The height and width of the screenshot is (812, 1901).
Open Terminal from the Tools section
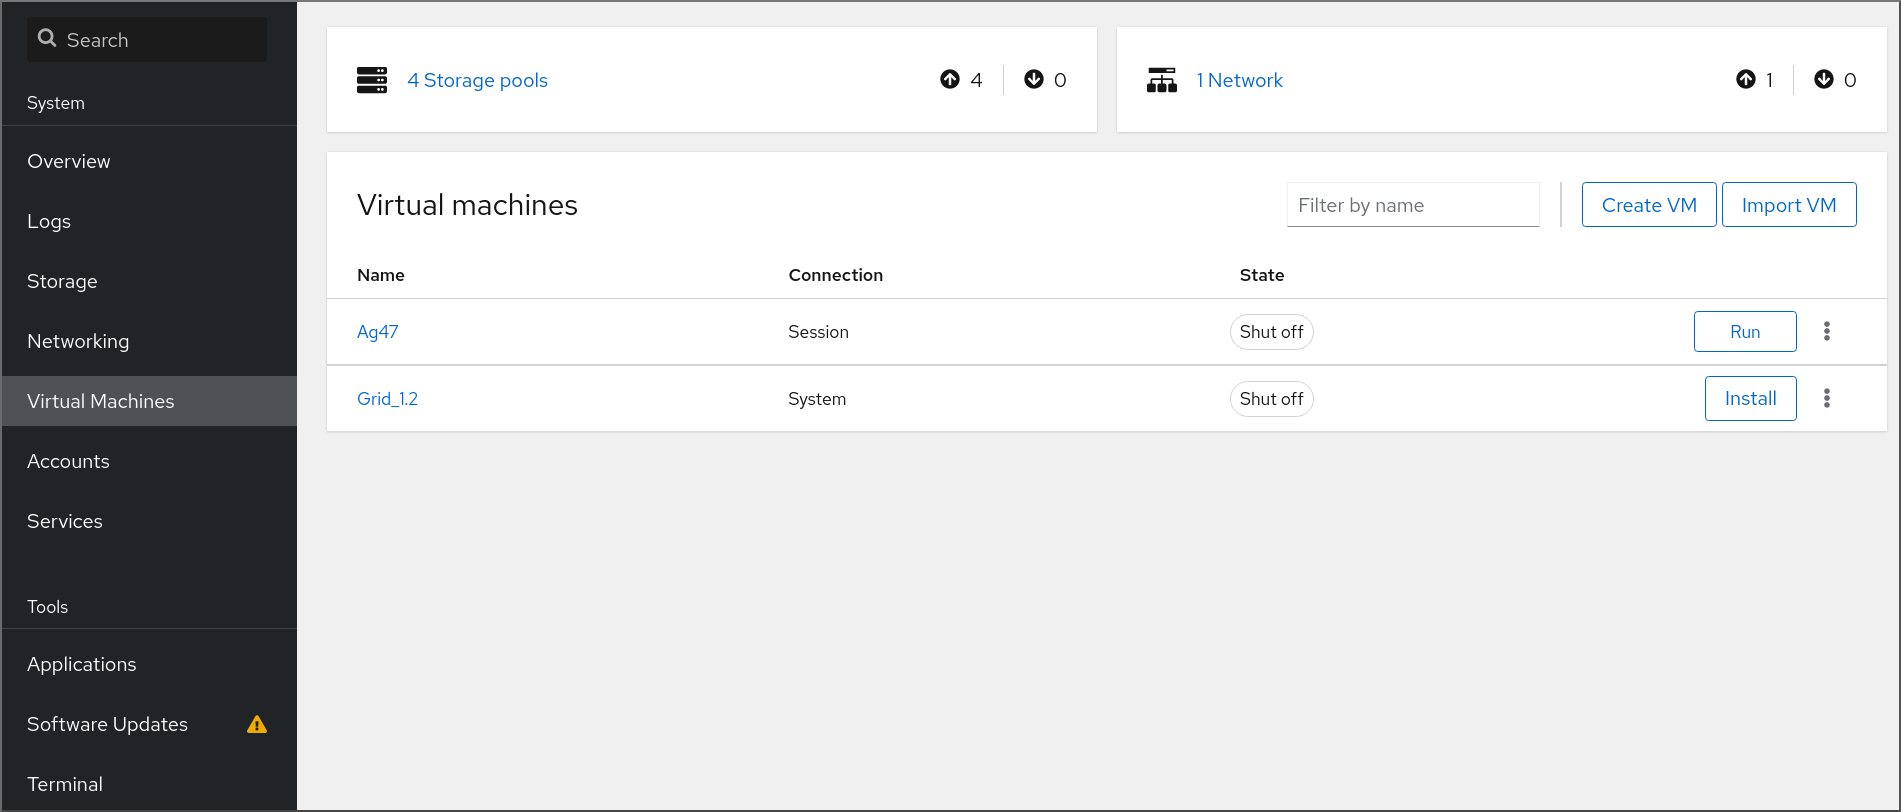point(65,784)
